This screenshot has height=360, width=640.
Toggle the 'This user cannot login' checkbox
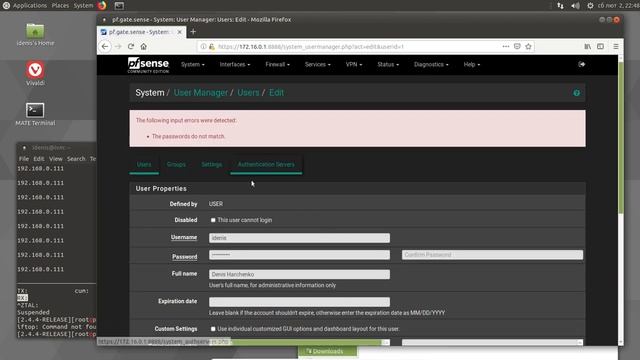coord(213,220)
